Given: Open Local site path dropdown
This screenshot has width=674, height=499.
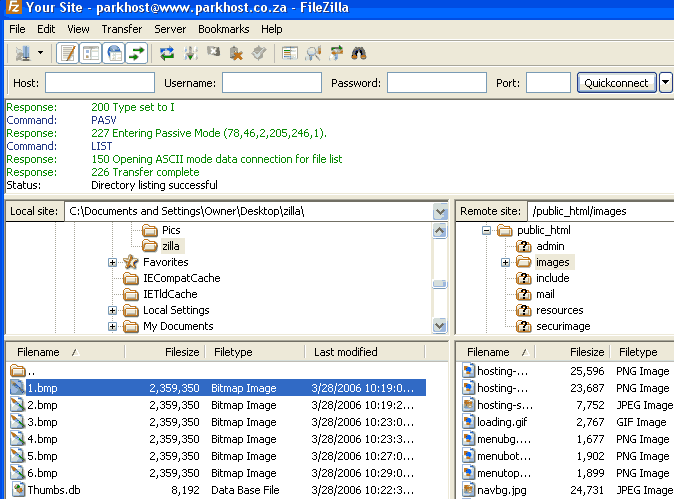Looking at the screenshot, I should pos(440,211).
